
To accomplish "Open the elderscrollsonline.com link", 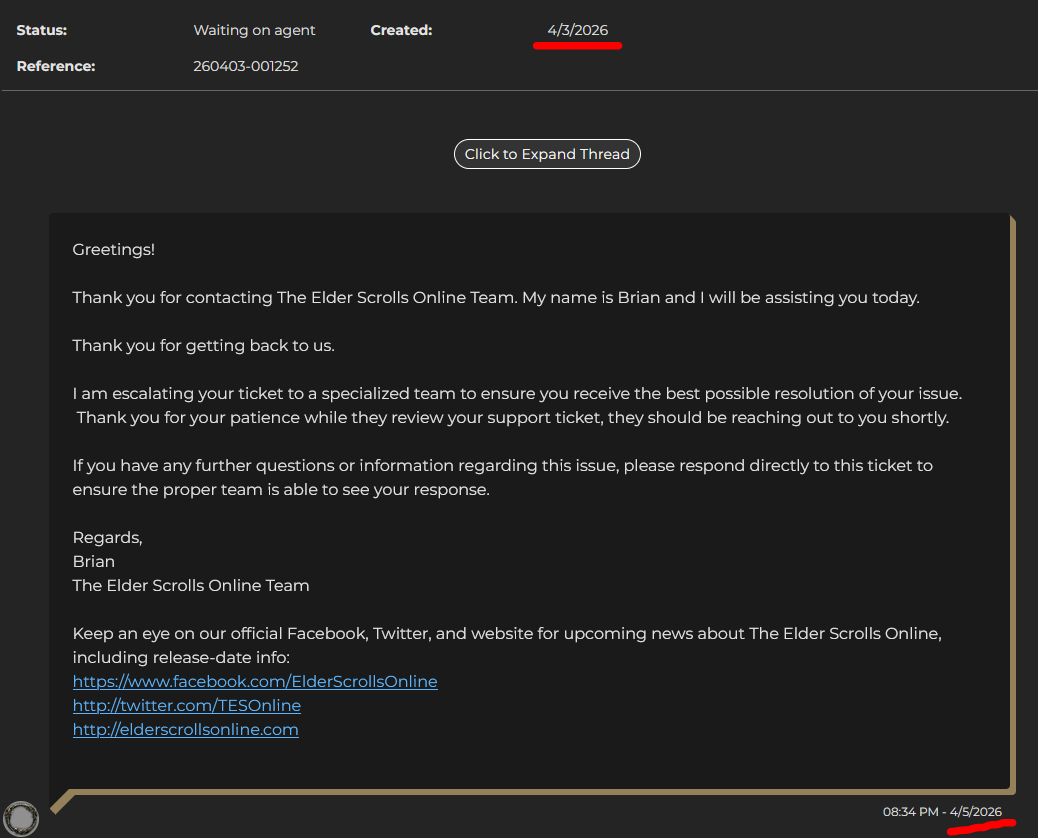I will coord(185,729).
